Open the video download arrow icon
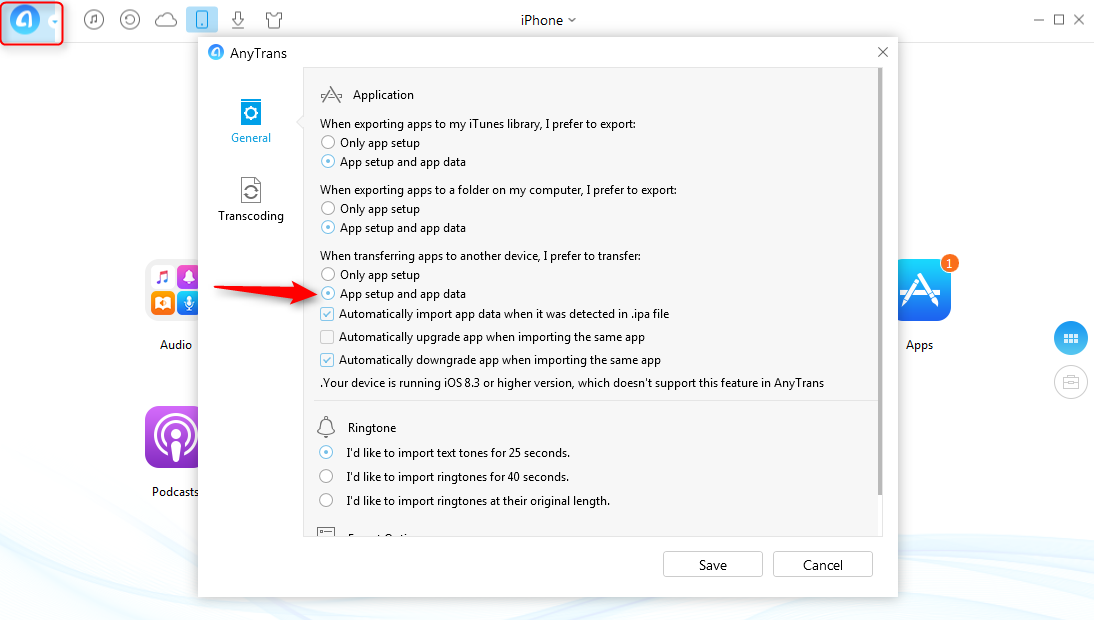1094x620 pixels. pyautogui.click(x=238, y=20)
